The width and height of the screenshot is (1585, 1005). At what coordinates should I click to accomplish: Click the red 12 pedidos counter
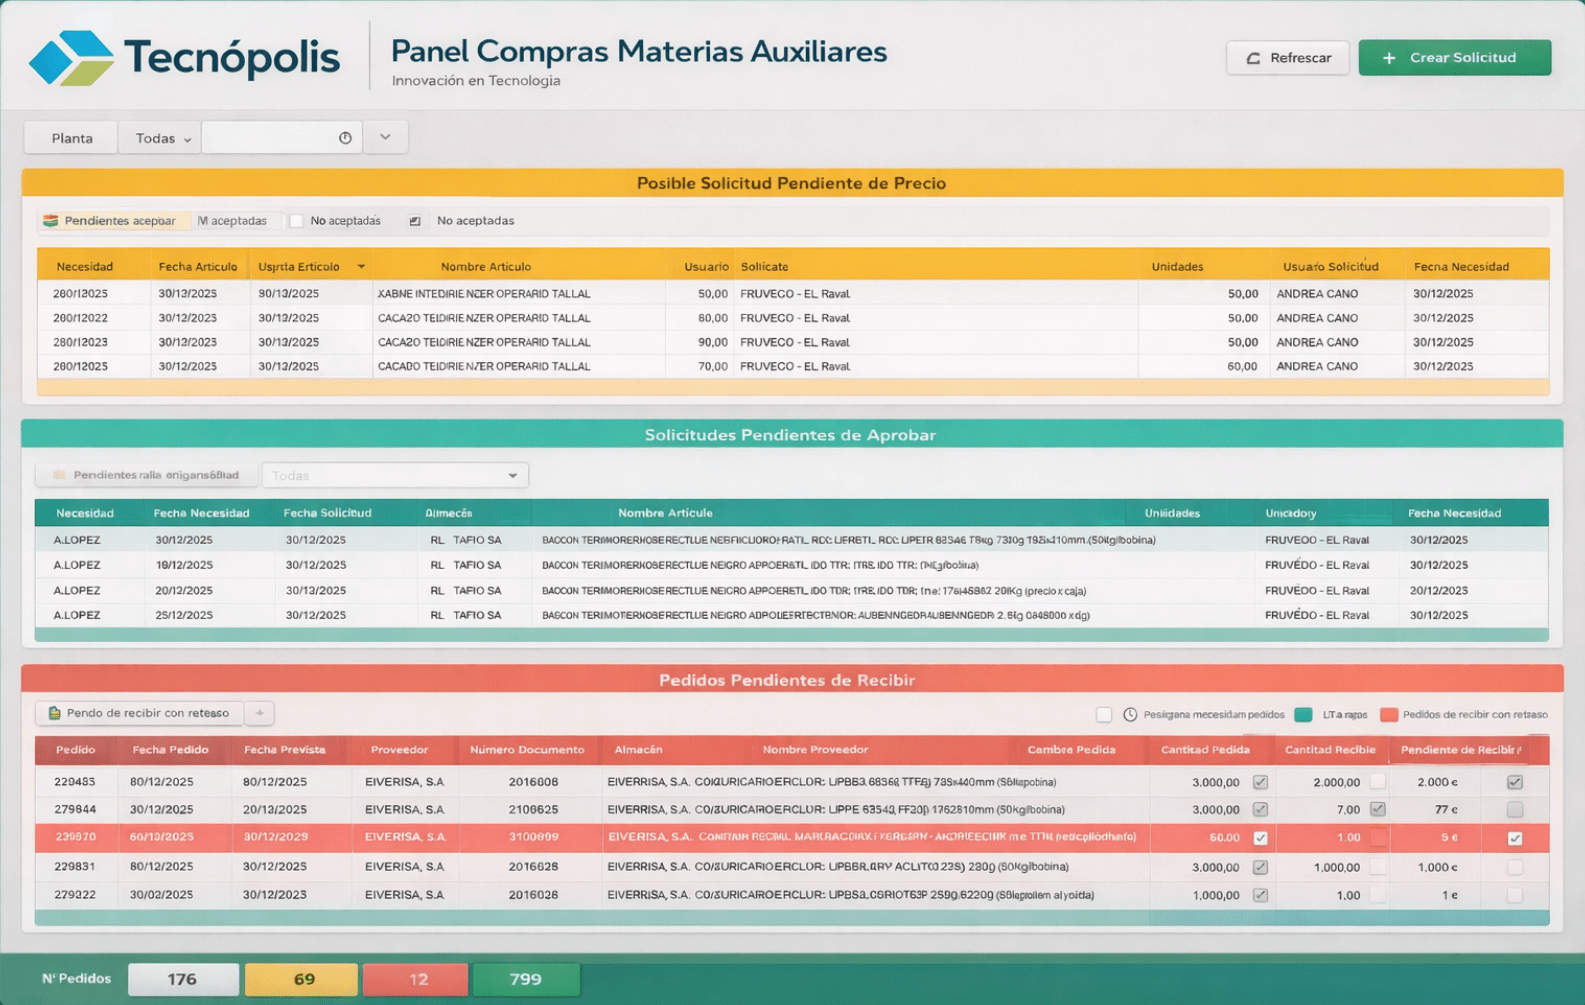click(416, 979)
